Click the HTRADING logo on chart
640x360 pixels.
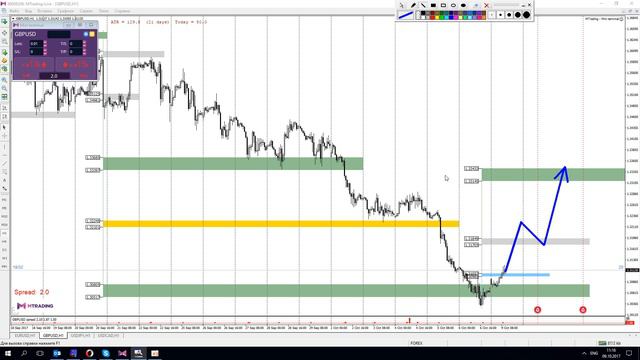pyautogui.click(x=35, y=306)
